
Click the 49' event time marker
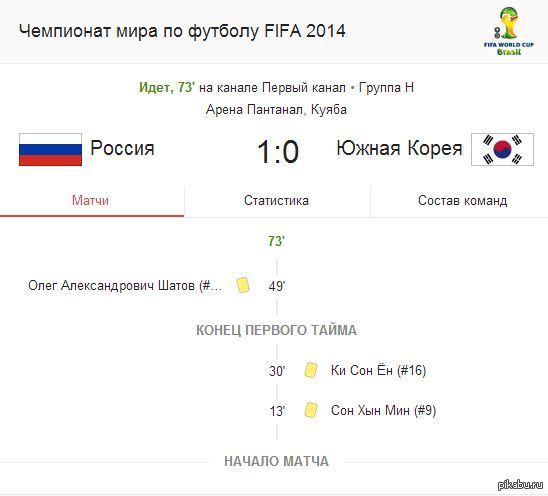click(x=277, y=286)
